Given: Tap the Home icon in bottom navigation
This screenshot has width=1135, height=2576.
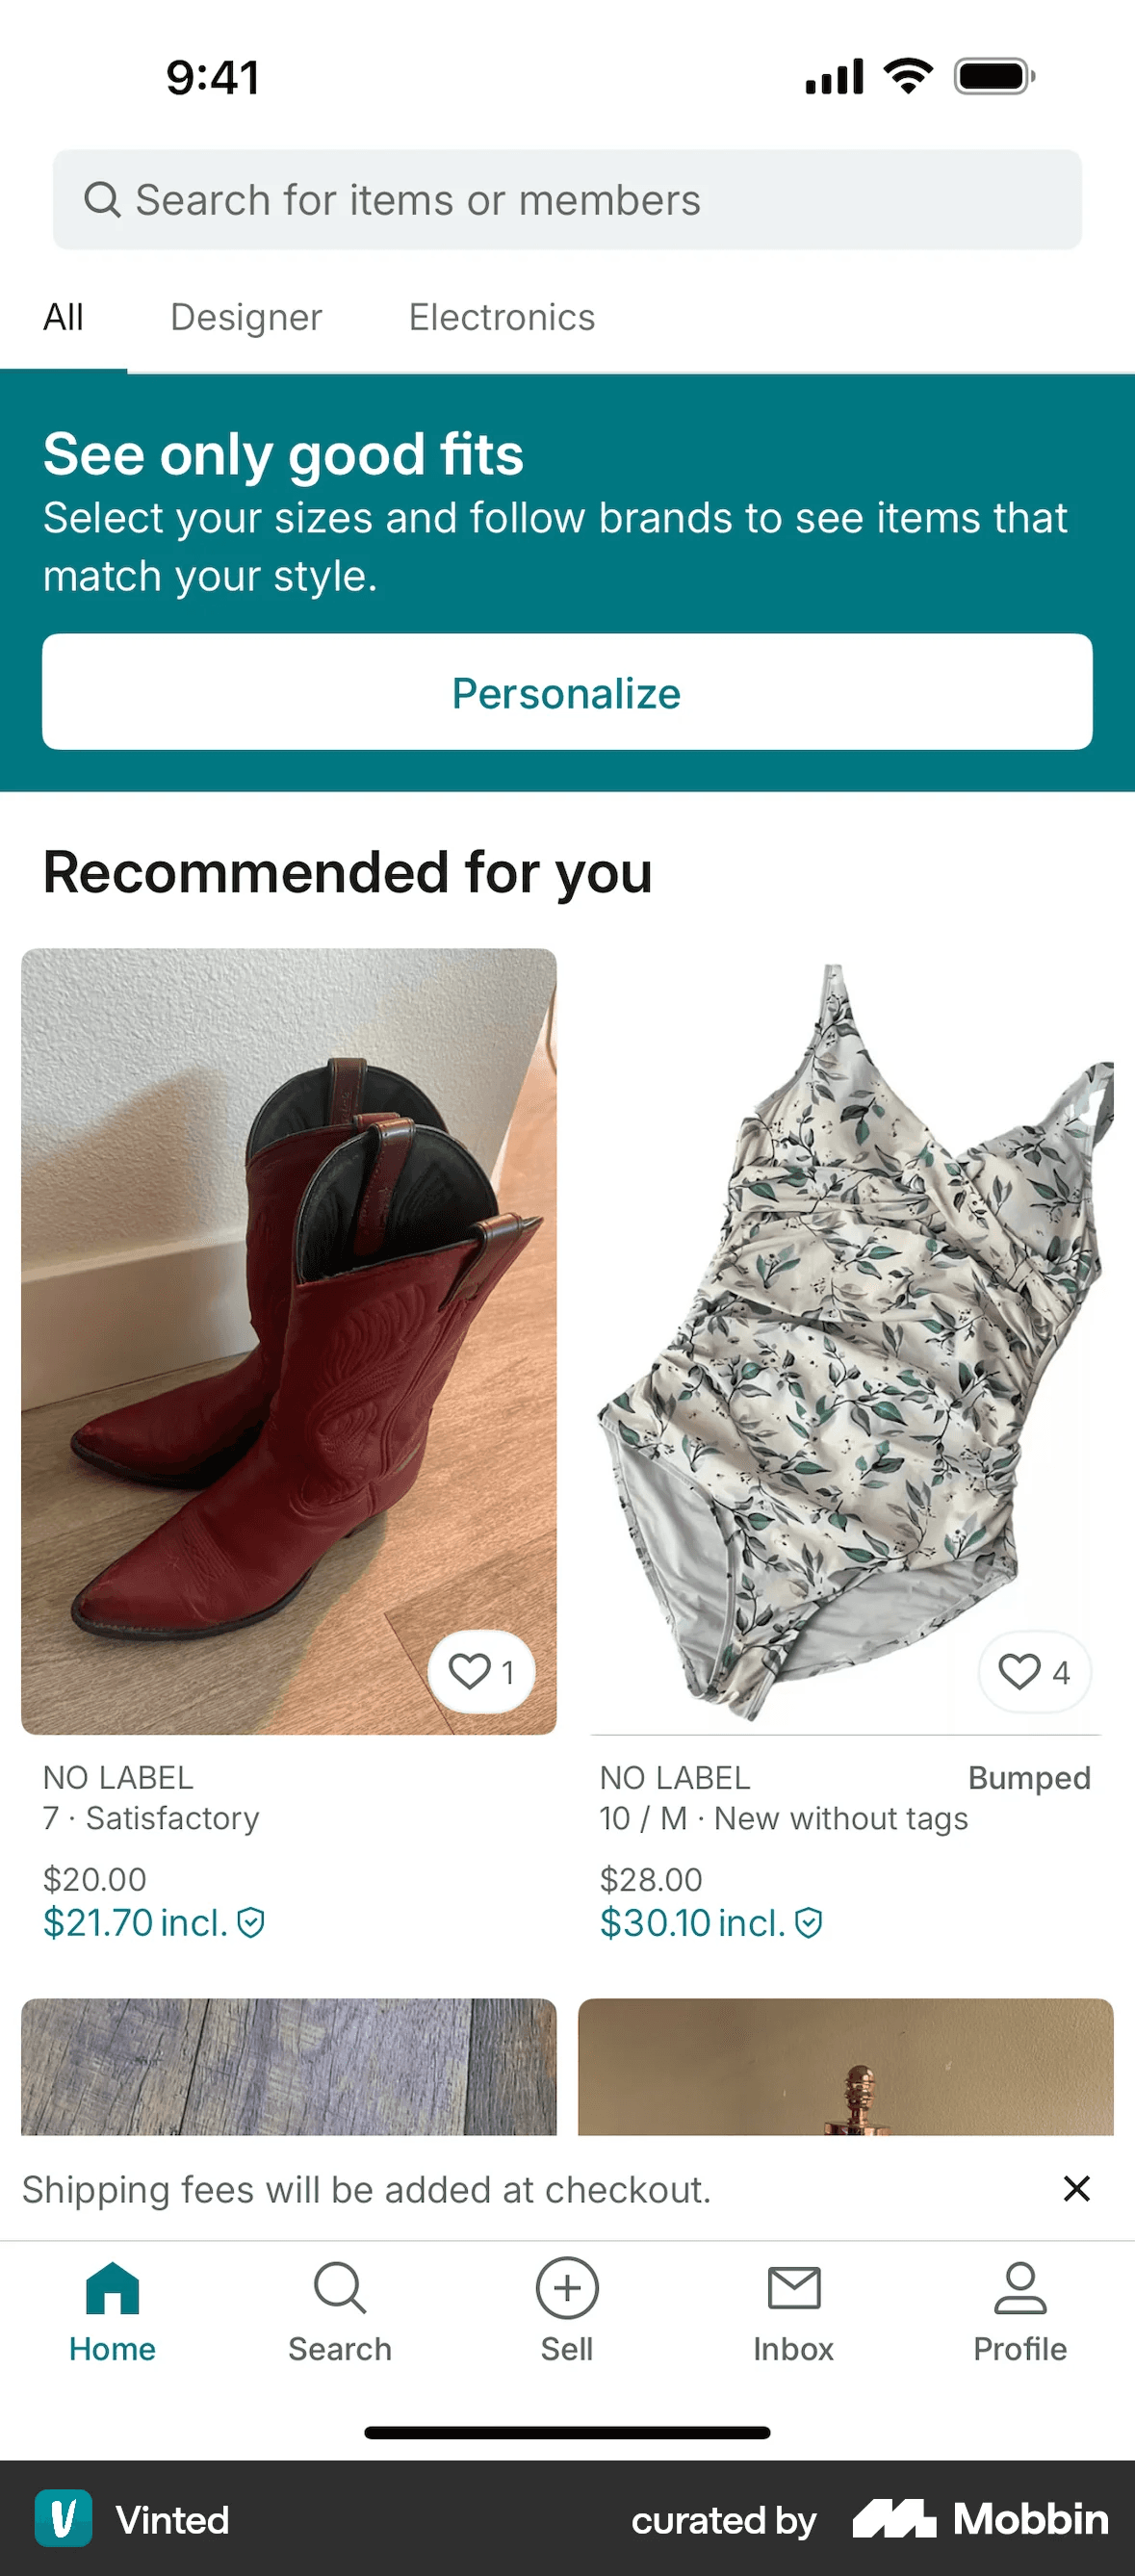Looking at the screenshot, I should coord(112,2288).
